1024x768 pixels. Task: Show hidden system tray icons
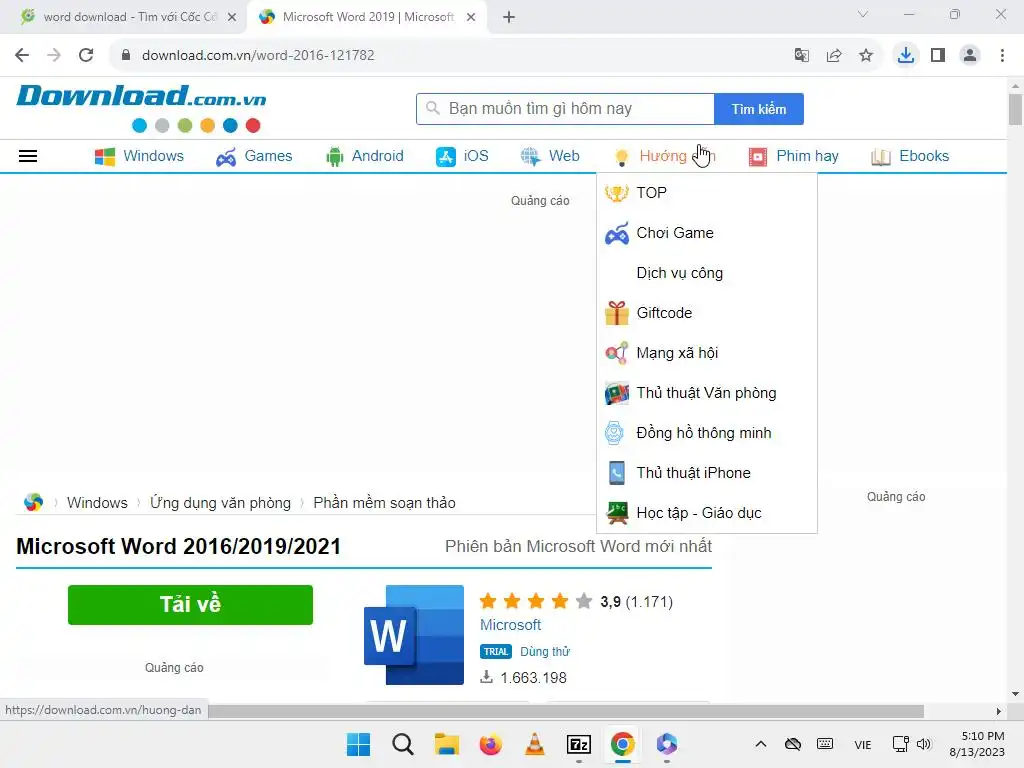pyautogui.click(x=761, y=744)
